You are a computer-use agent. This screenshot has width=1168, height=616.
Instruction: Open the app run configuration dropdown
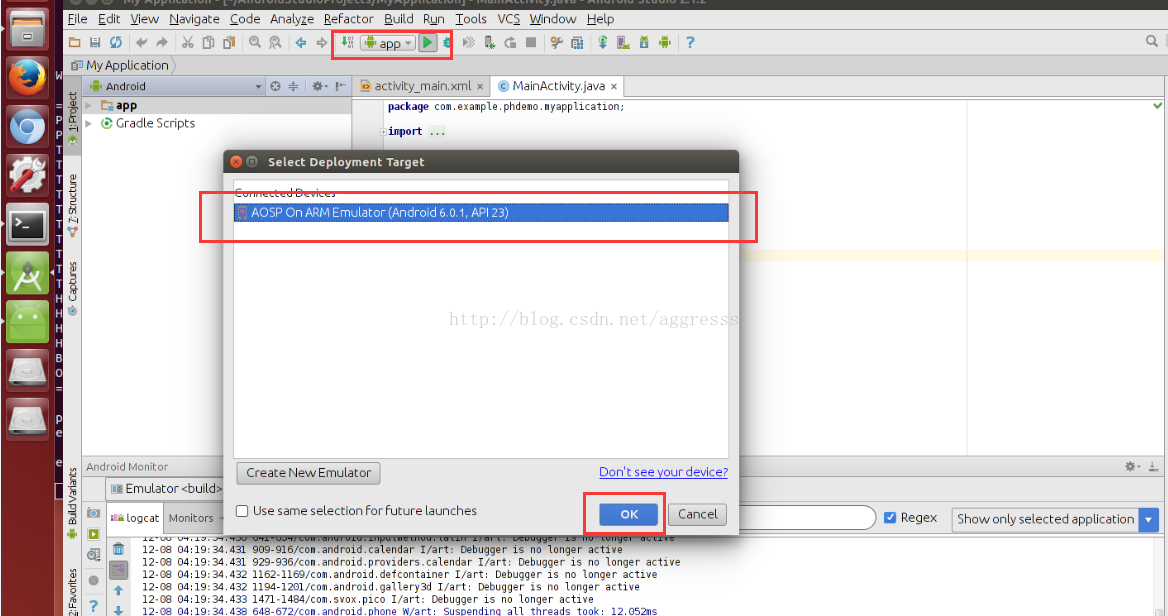[x=388, y=43]
